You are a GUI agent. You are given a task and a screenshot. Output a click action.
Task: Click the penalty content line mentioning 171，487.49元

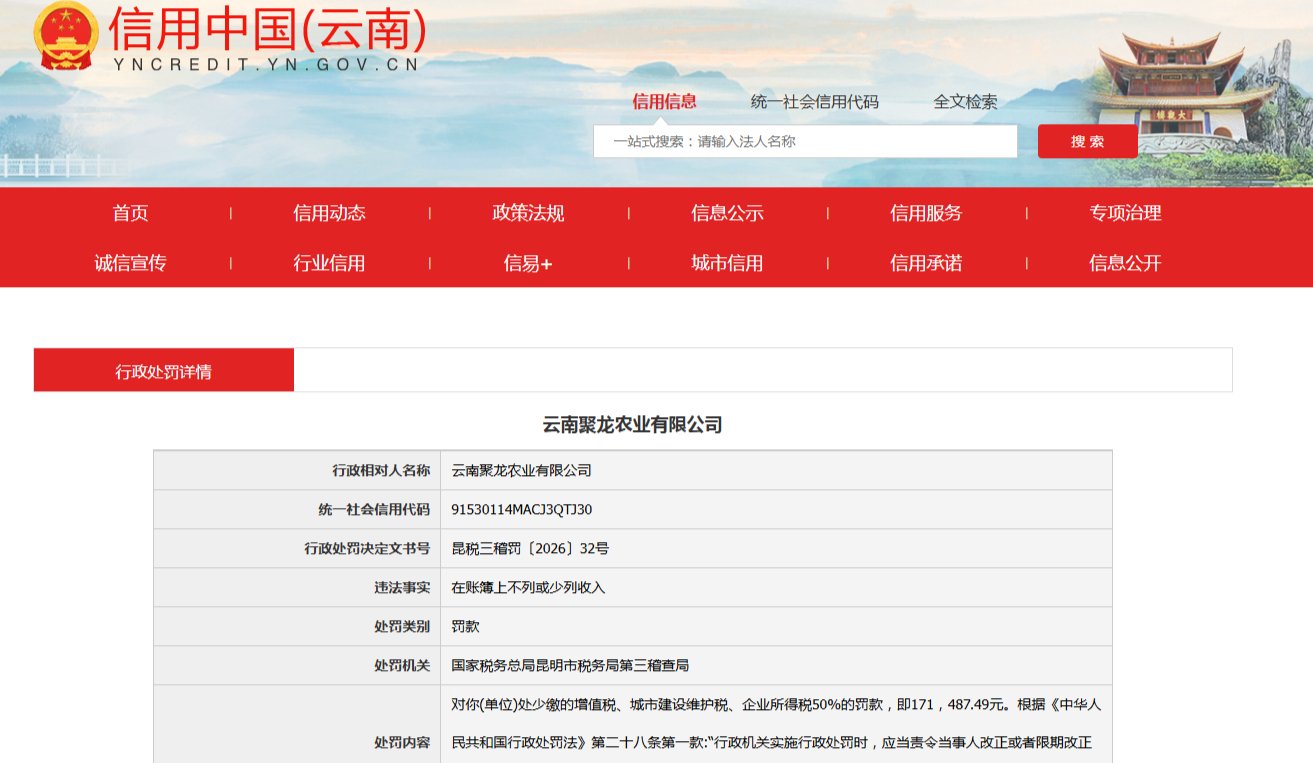[776, 704]
